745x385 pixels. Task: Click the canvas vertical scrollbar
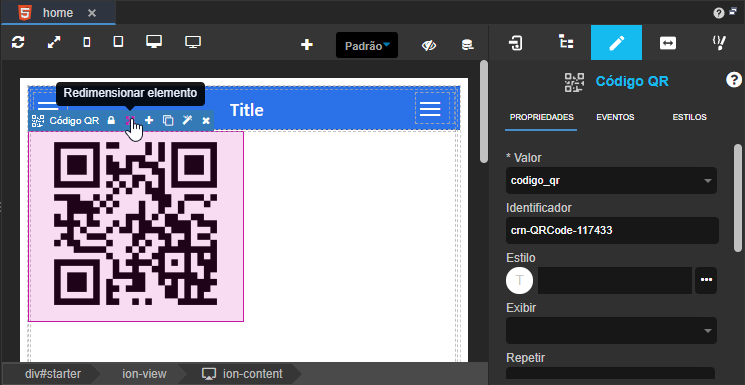click(x=484, y=111)
